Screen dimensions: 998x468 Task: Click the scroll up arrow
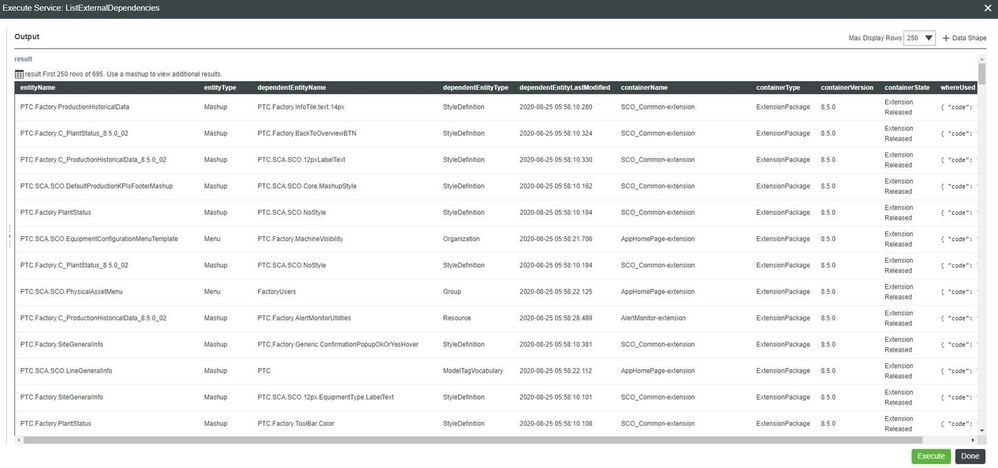pyautogui.click(x=982, y=59)
